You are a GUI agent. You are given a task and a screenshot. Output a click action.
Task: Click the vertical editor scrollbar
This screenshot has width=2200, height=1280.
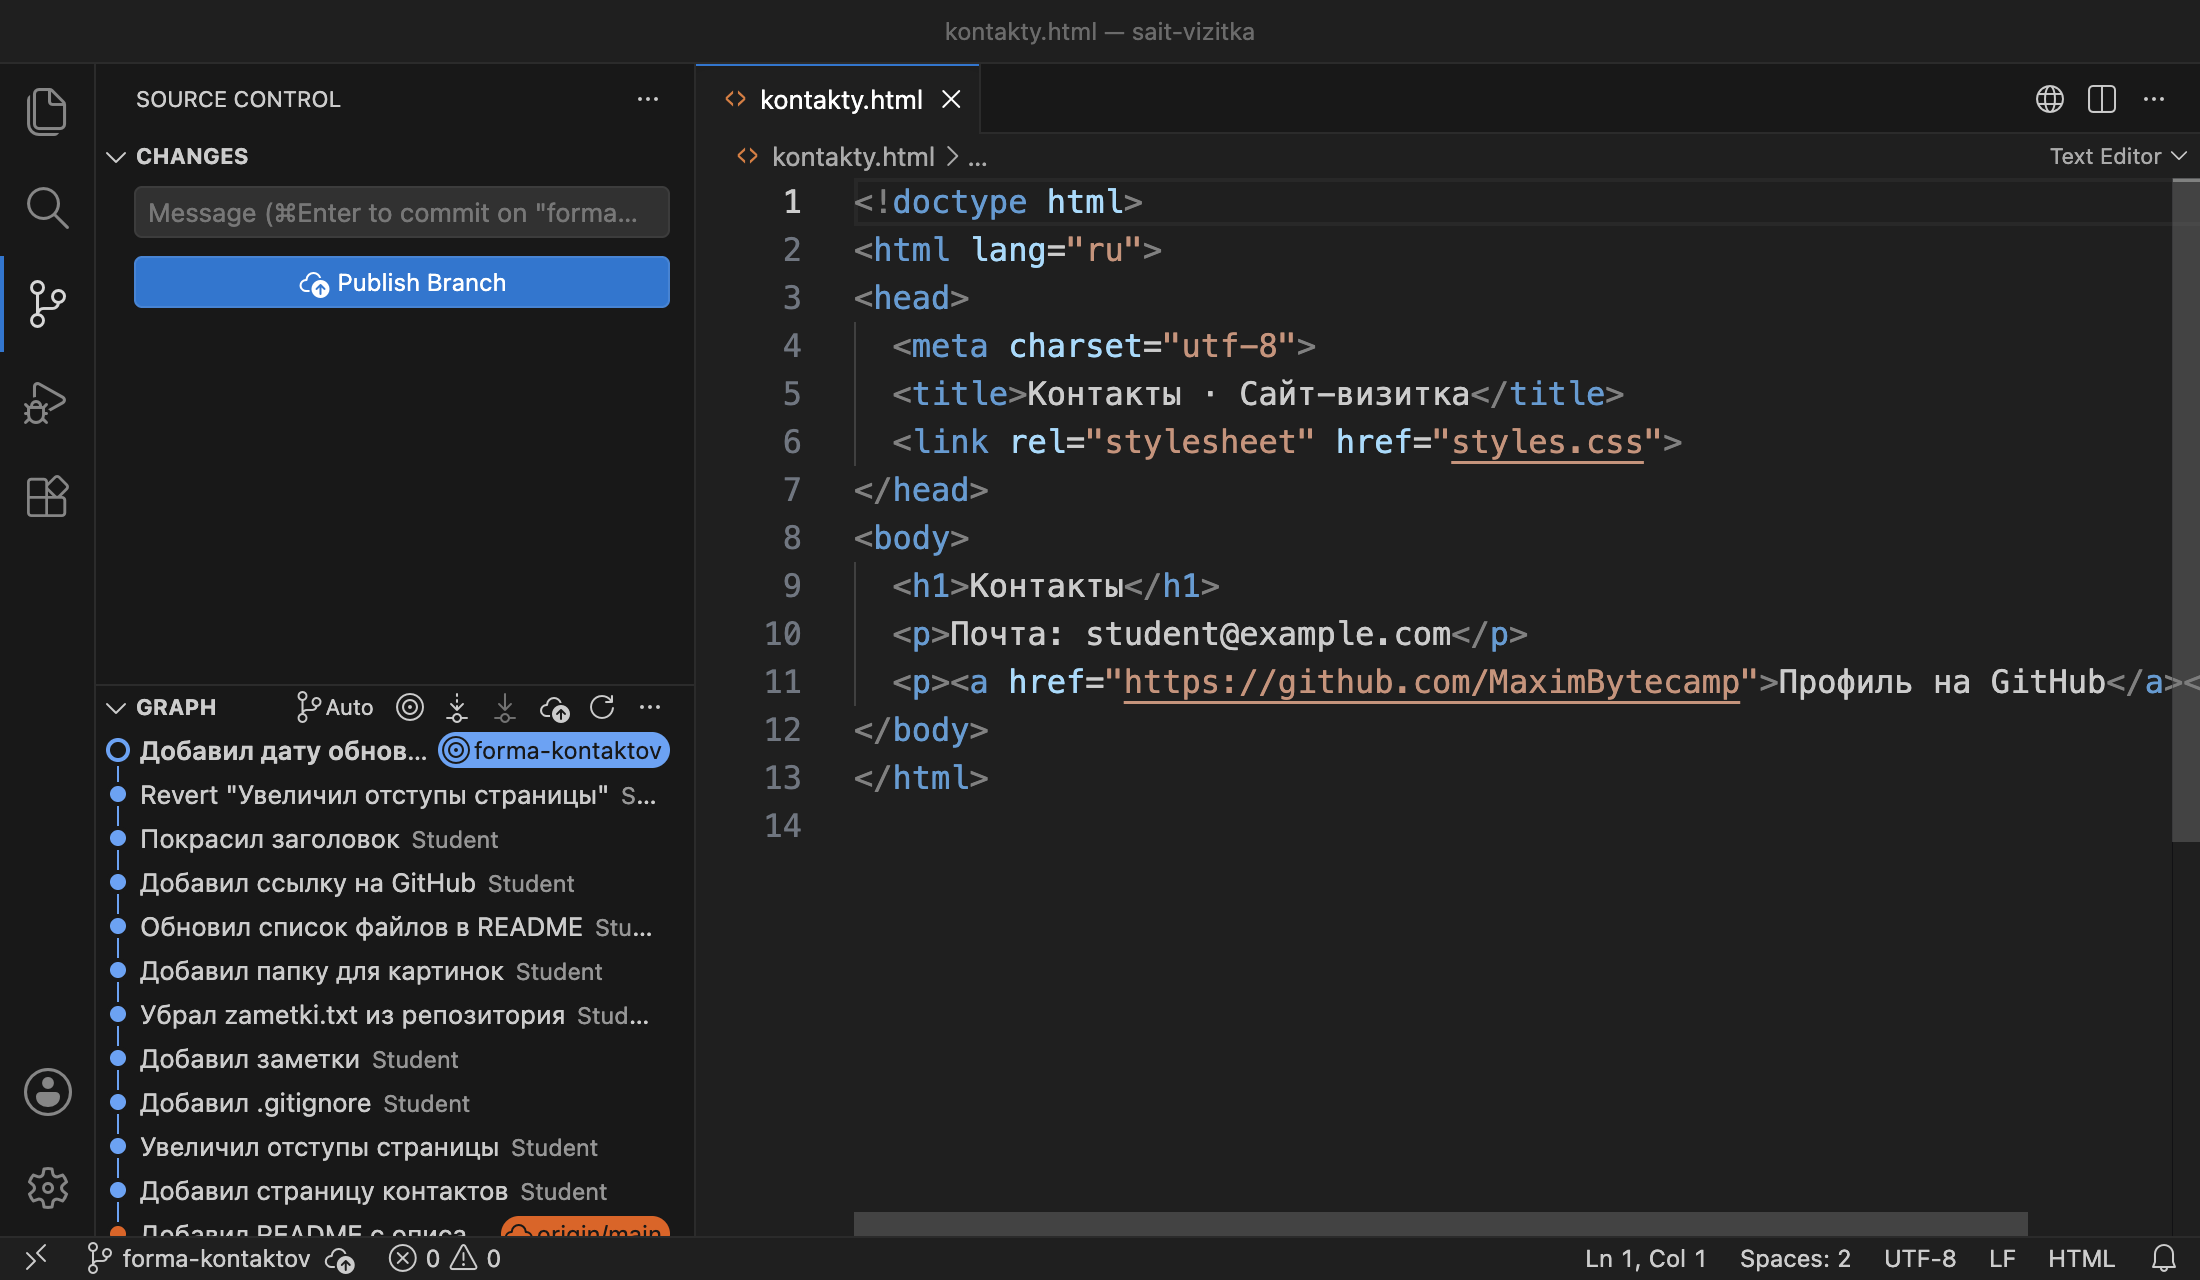2186,510
